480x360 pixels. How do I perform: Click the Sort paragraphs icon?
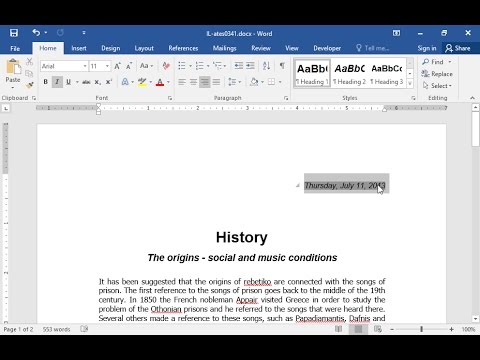pos(266,66)
